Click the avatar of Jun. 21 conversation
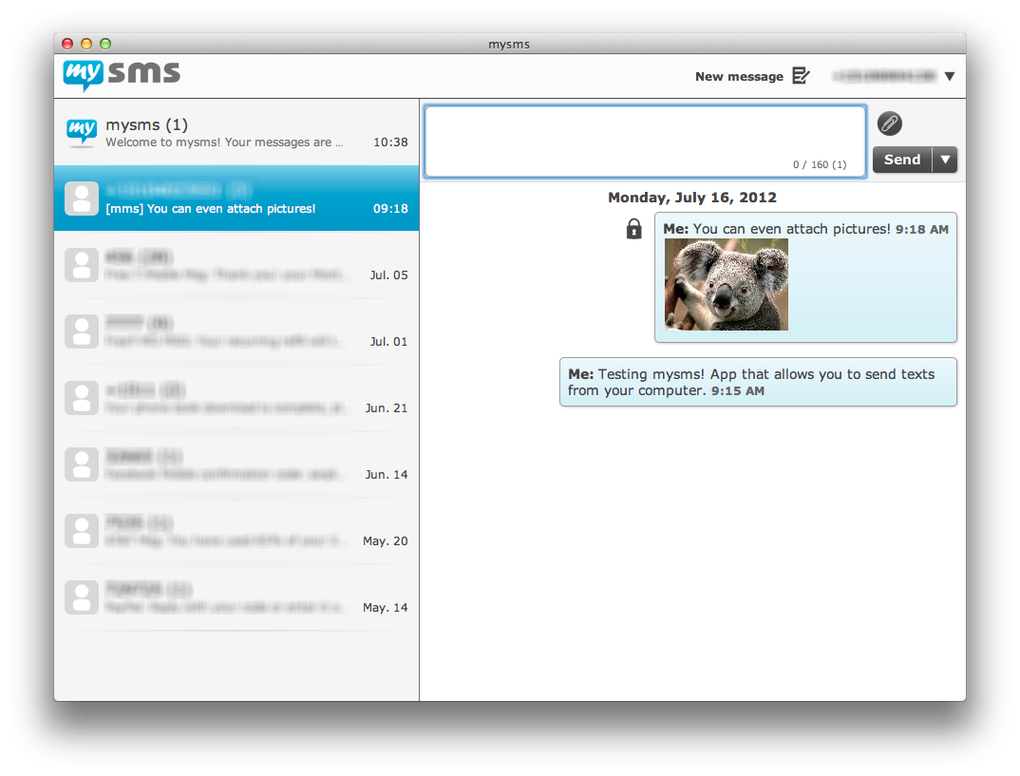The image size is (1020, 776). [81, 398]
